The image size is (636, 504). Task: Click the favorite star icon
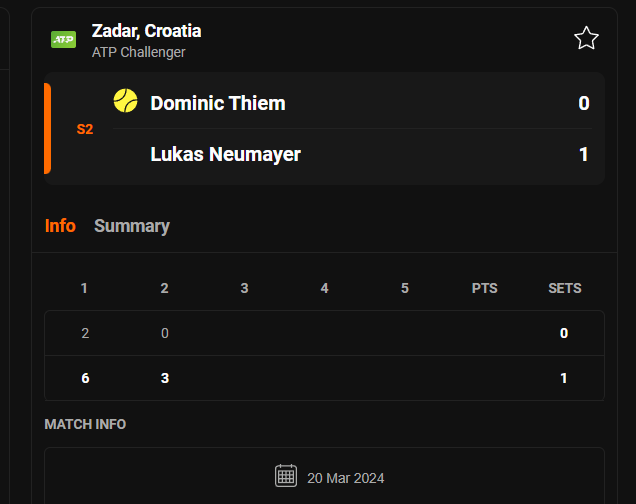[586, 39]
